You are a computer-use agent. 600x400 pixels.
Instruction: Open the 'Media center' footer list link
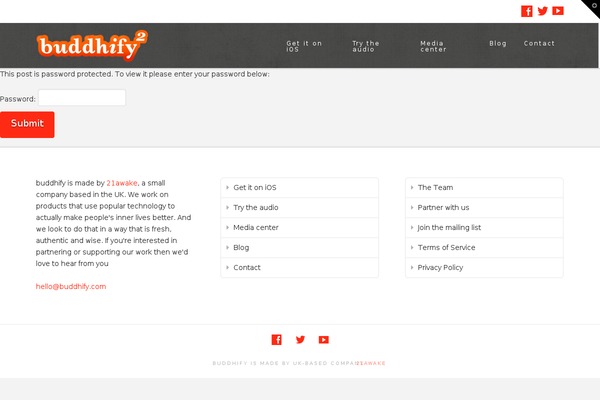(300, 227)
